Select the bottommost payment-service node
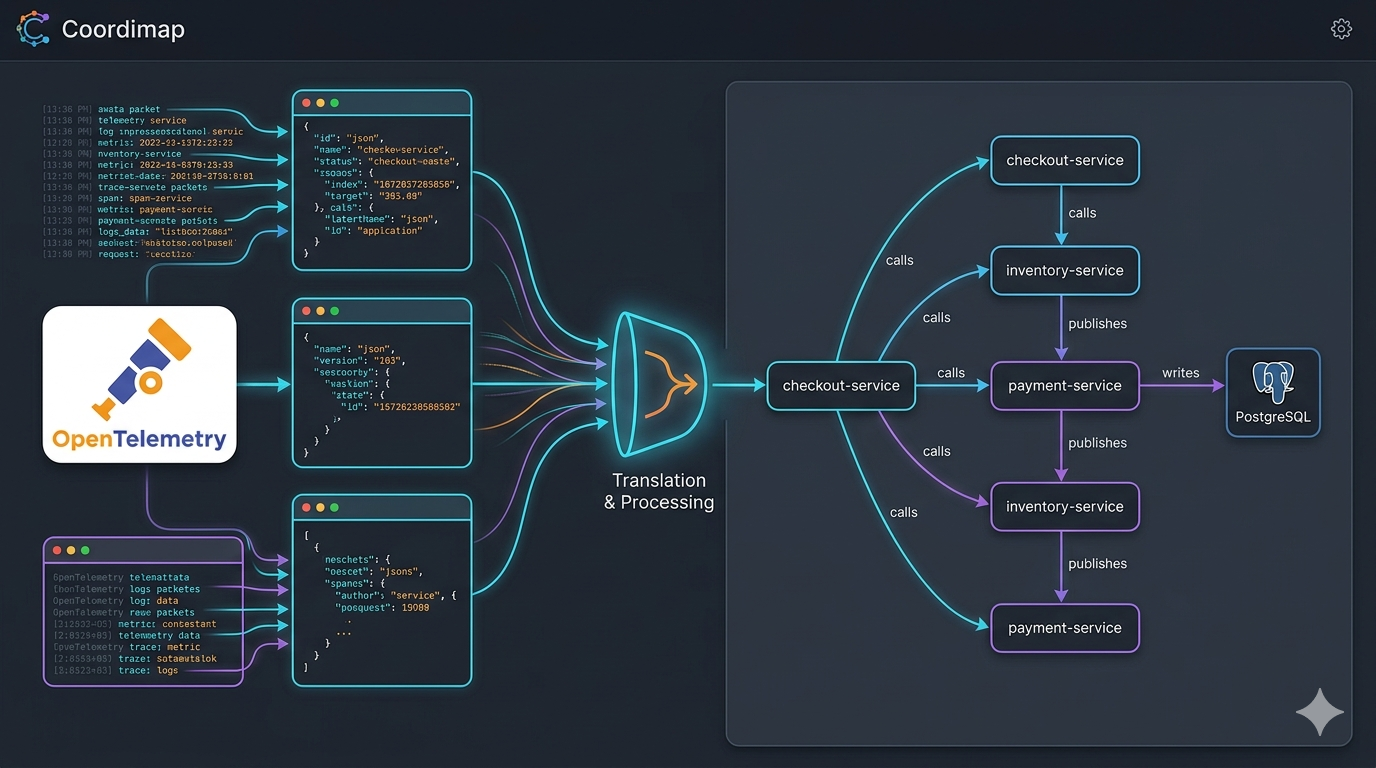Image resolution: width=1376 pixels, height=768 pixels. [x=1065, y=628]
